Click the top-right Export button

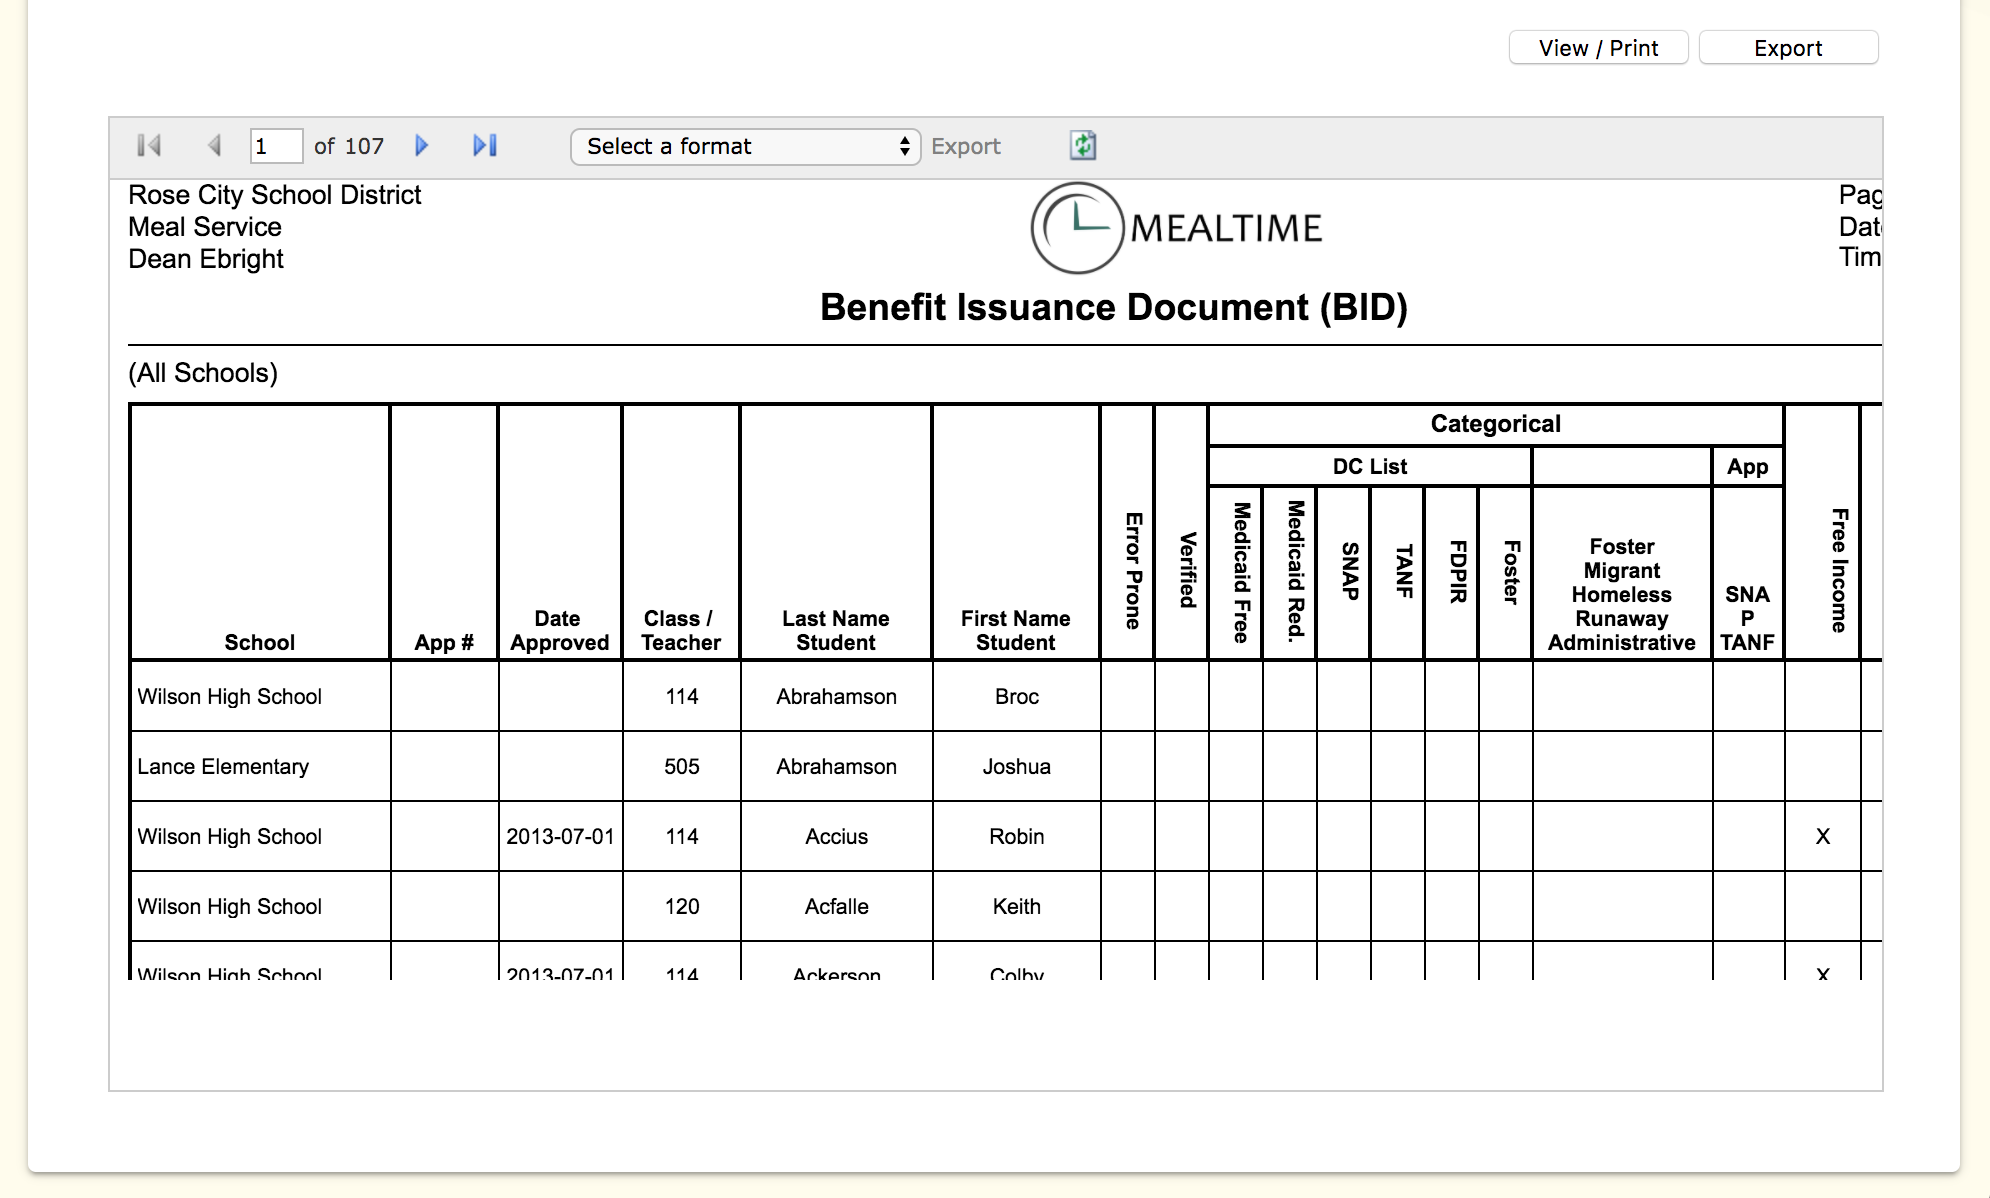coord(1787,48)
